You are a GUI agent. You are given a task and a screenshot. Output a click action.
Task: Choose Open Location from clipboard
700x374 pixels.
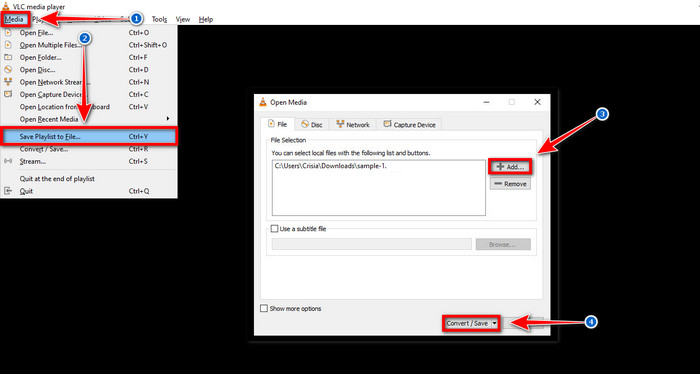(x=89, y=107)
